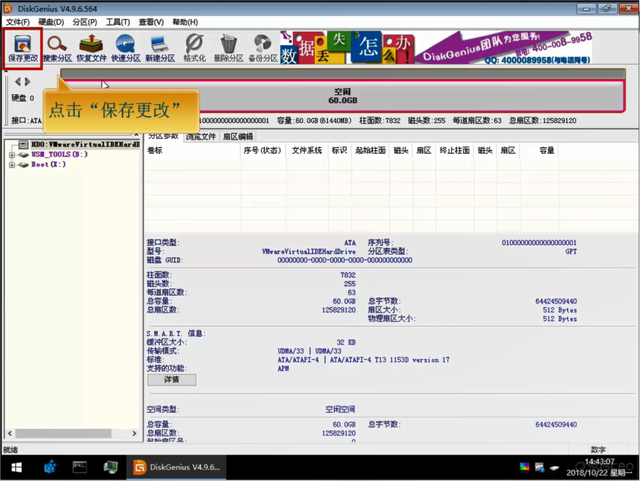Viewport: 640px width, 481px height.
Task: Click the DiskGenius banner advertisement
Action: pyautogui.click(x=436, y=47)
